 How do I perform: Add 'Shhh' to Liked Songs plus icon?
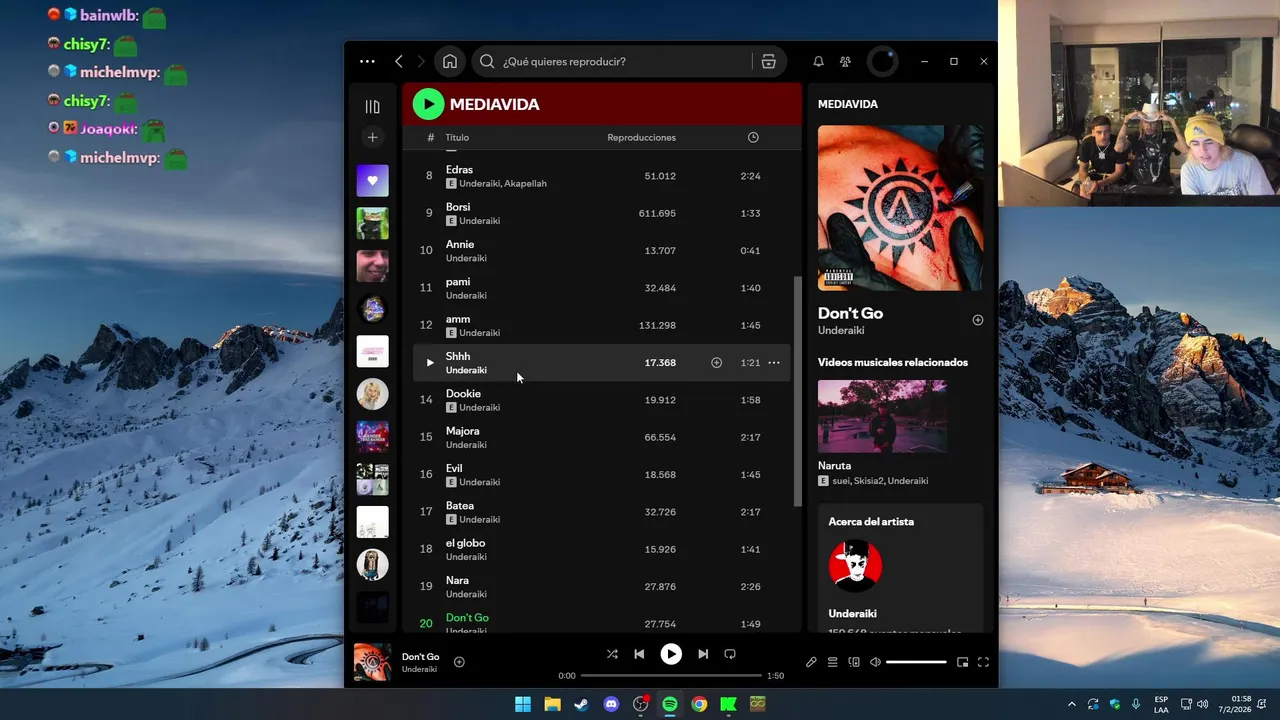716,363
